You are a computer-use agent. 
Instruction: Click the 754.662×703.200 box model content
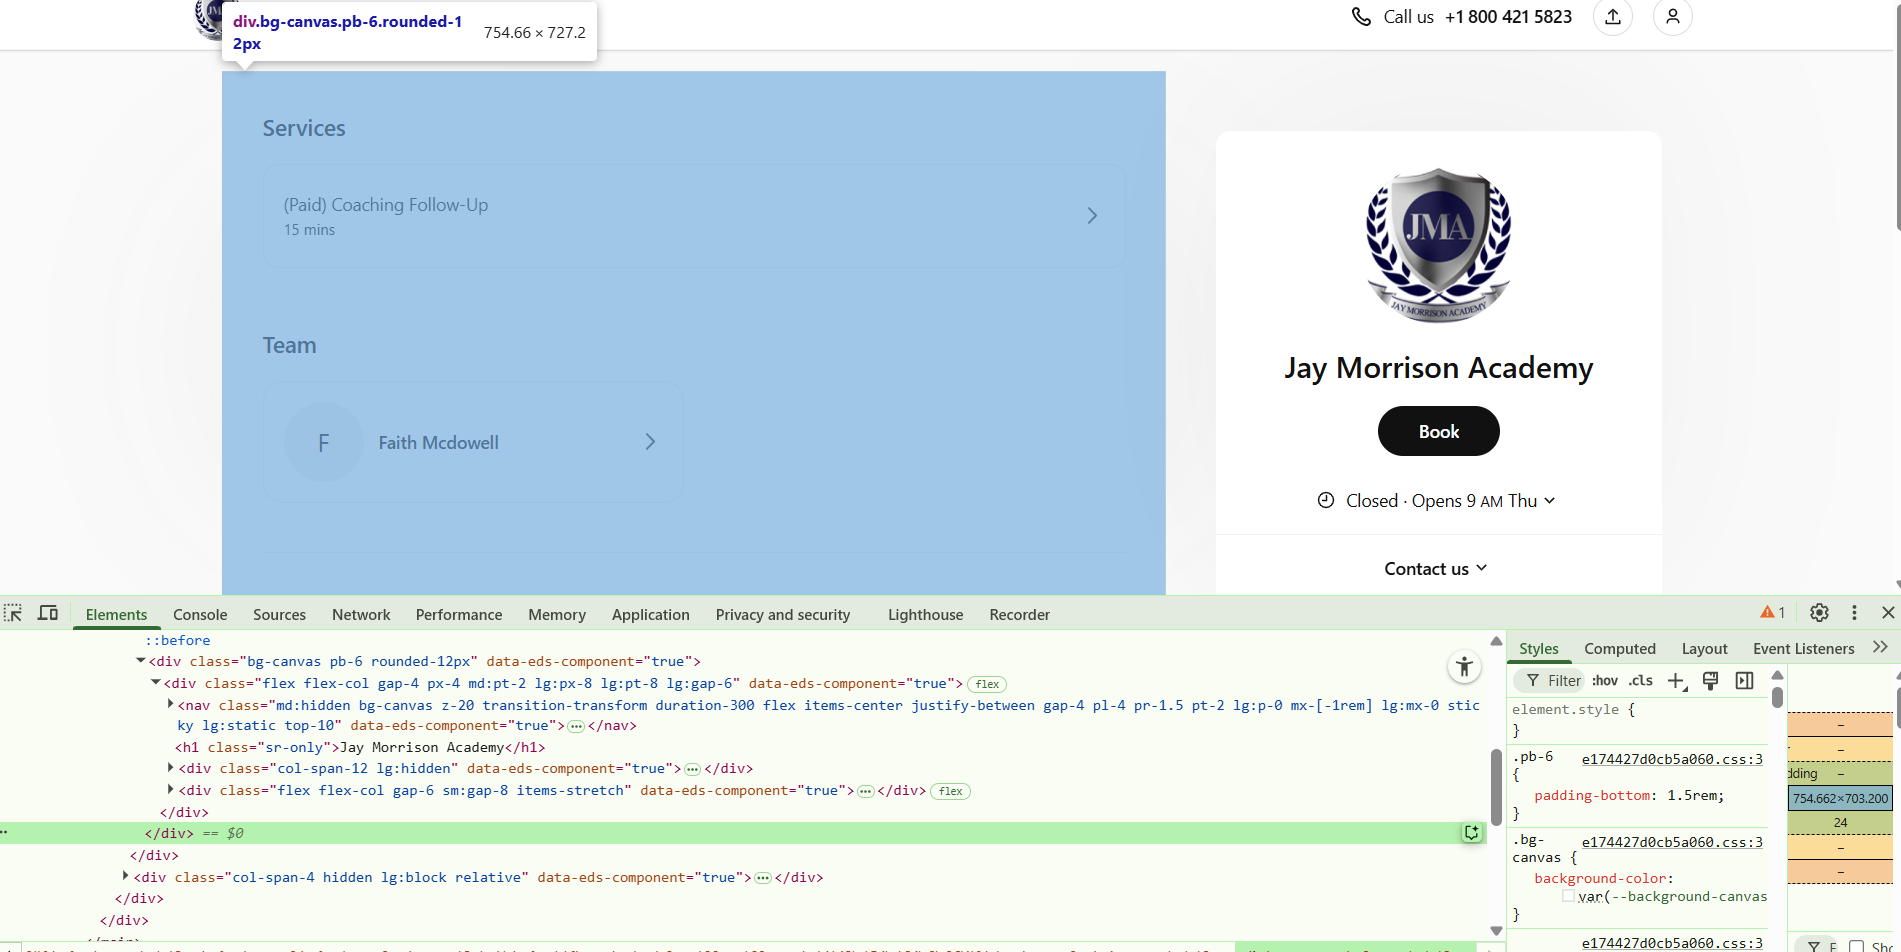(1840, 798)
